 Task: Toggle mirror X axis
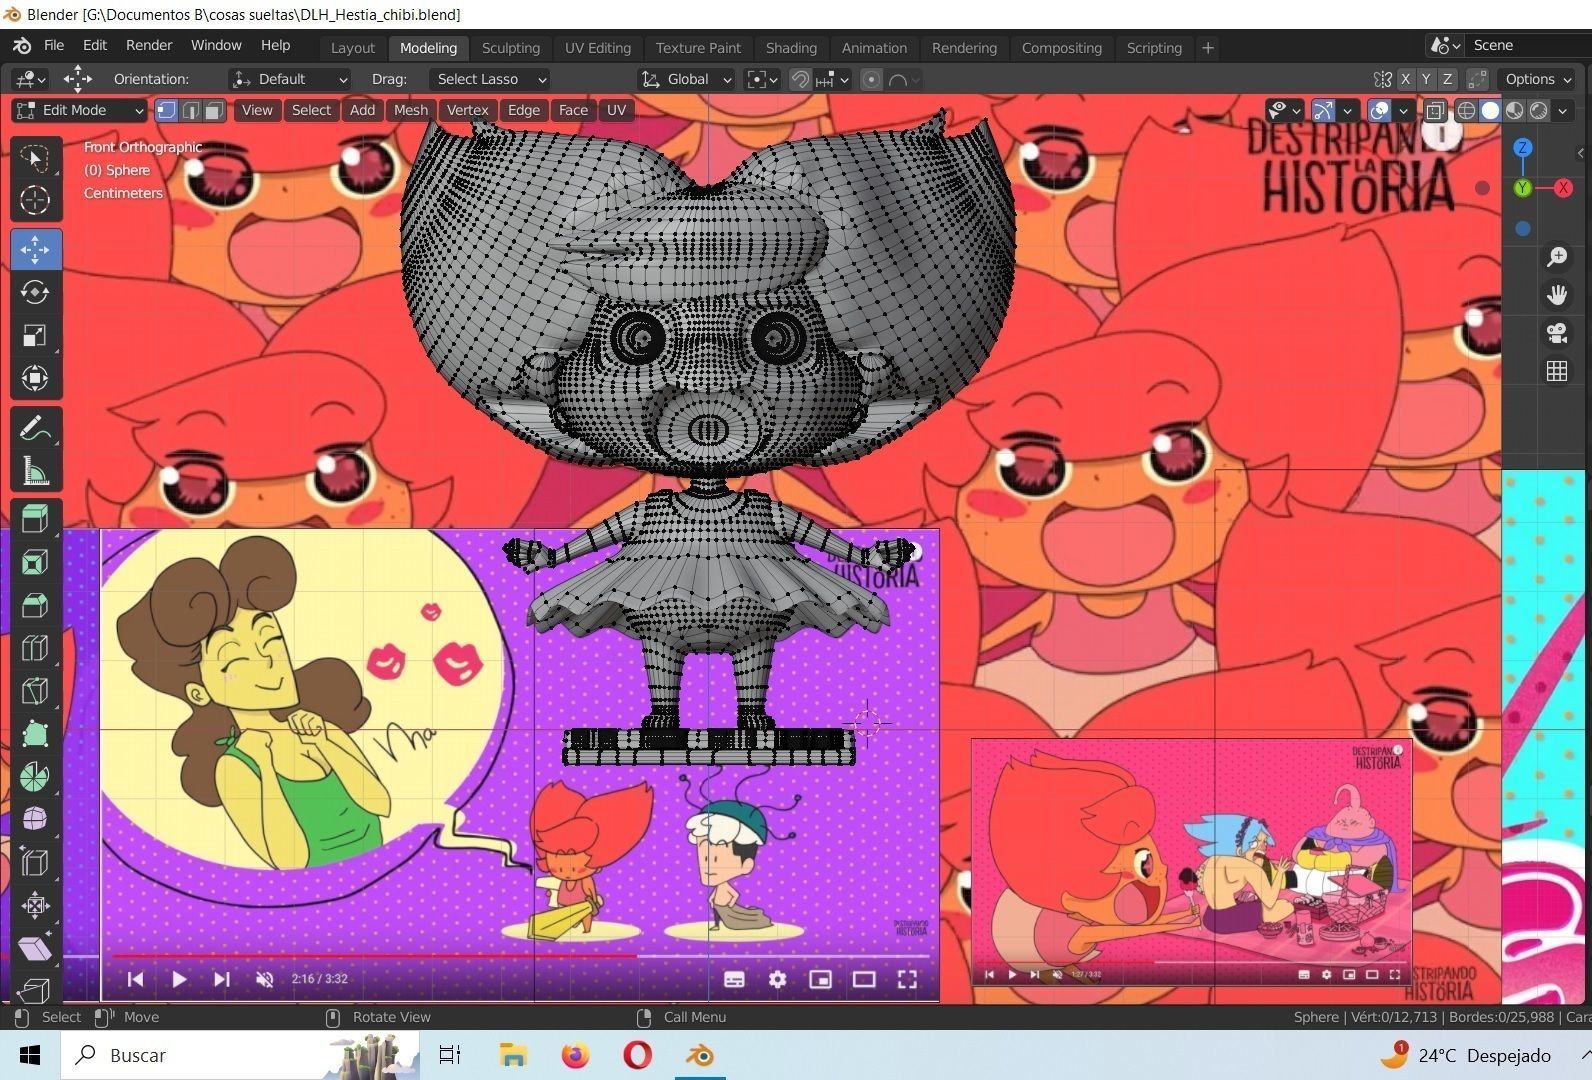pos(1405,79)
